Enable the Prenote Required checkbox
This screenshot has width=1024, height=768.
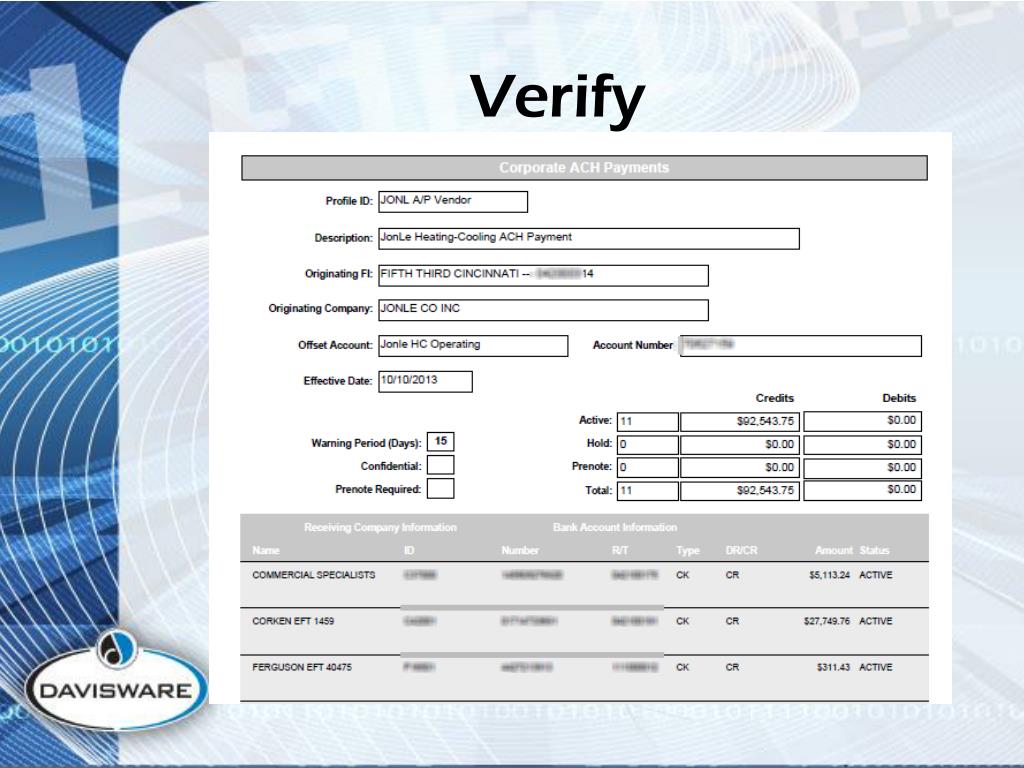pyautogui.click(x=440, y=488)
